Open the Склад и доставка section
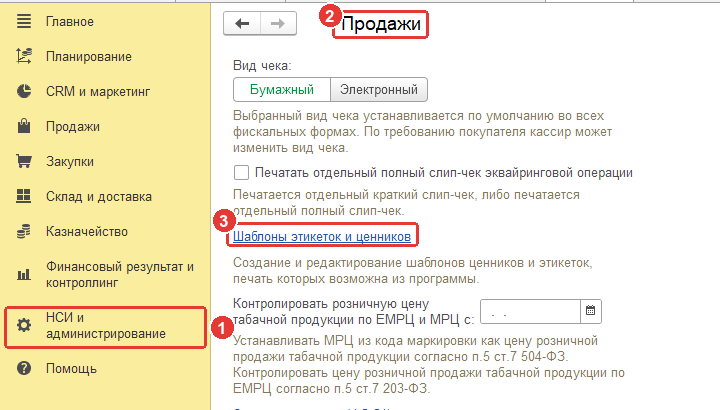This screenshot has width=720, height=410. coord(99,197)
